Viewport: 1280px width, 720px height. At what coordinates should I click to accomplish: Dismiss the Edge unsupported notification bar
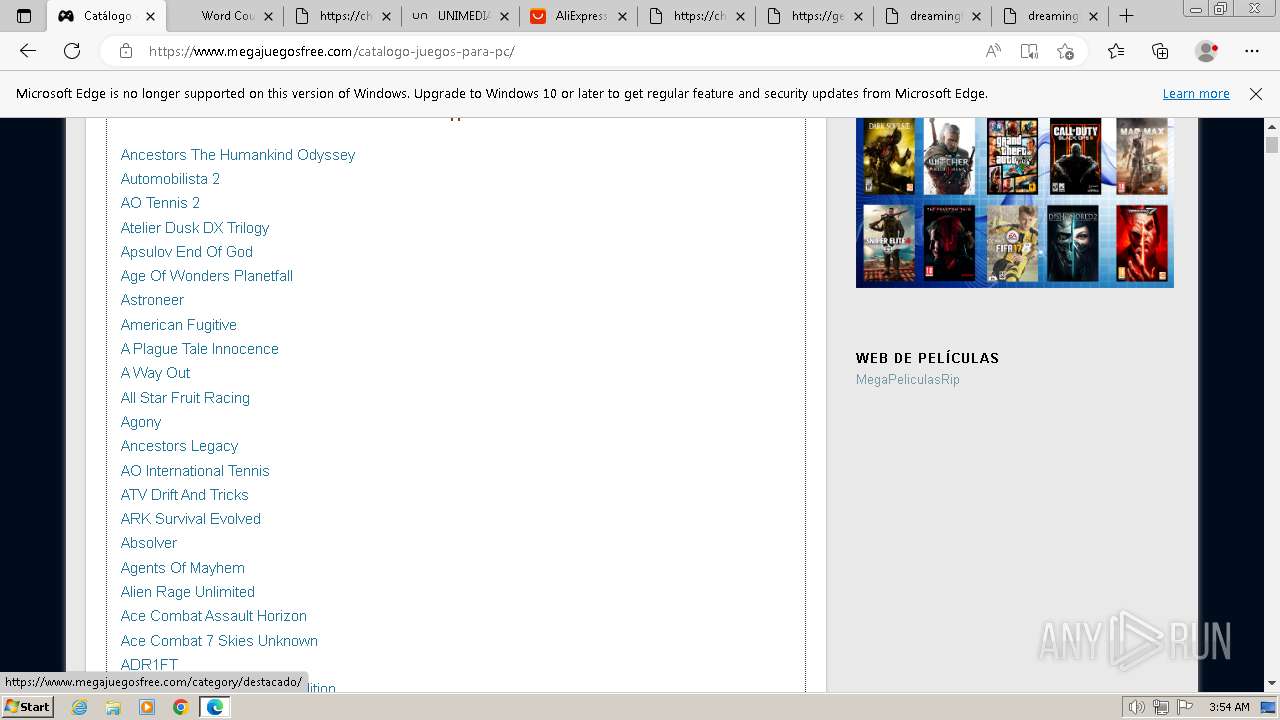coord(1256,94)
